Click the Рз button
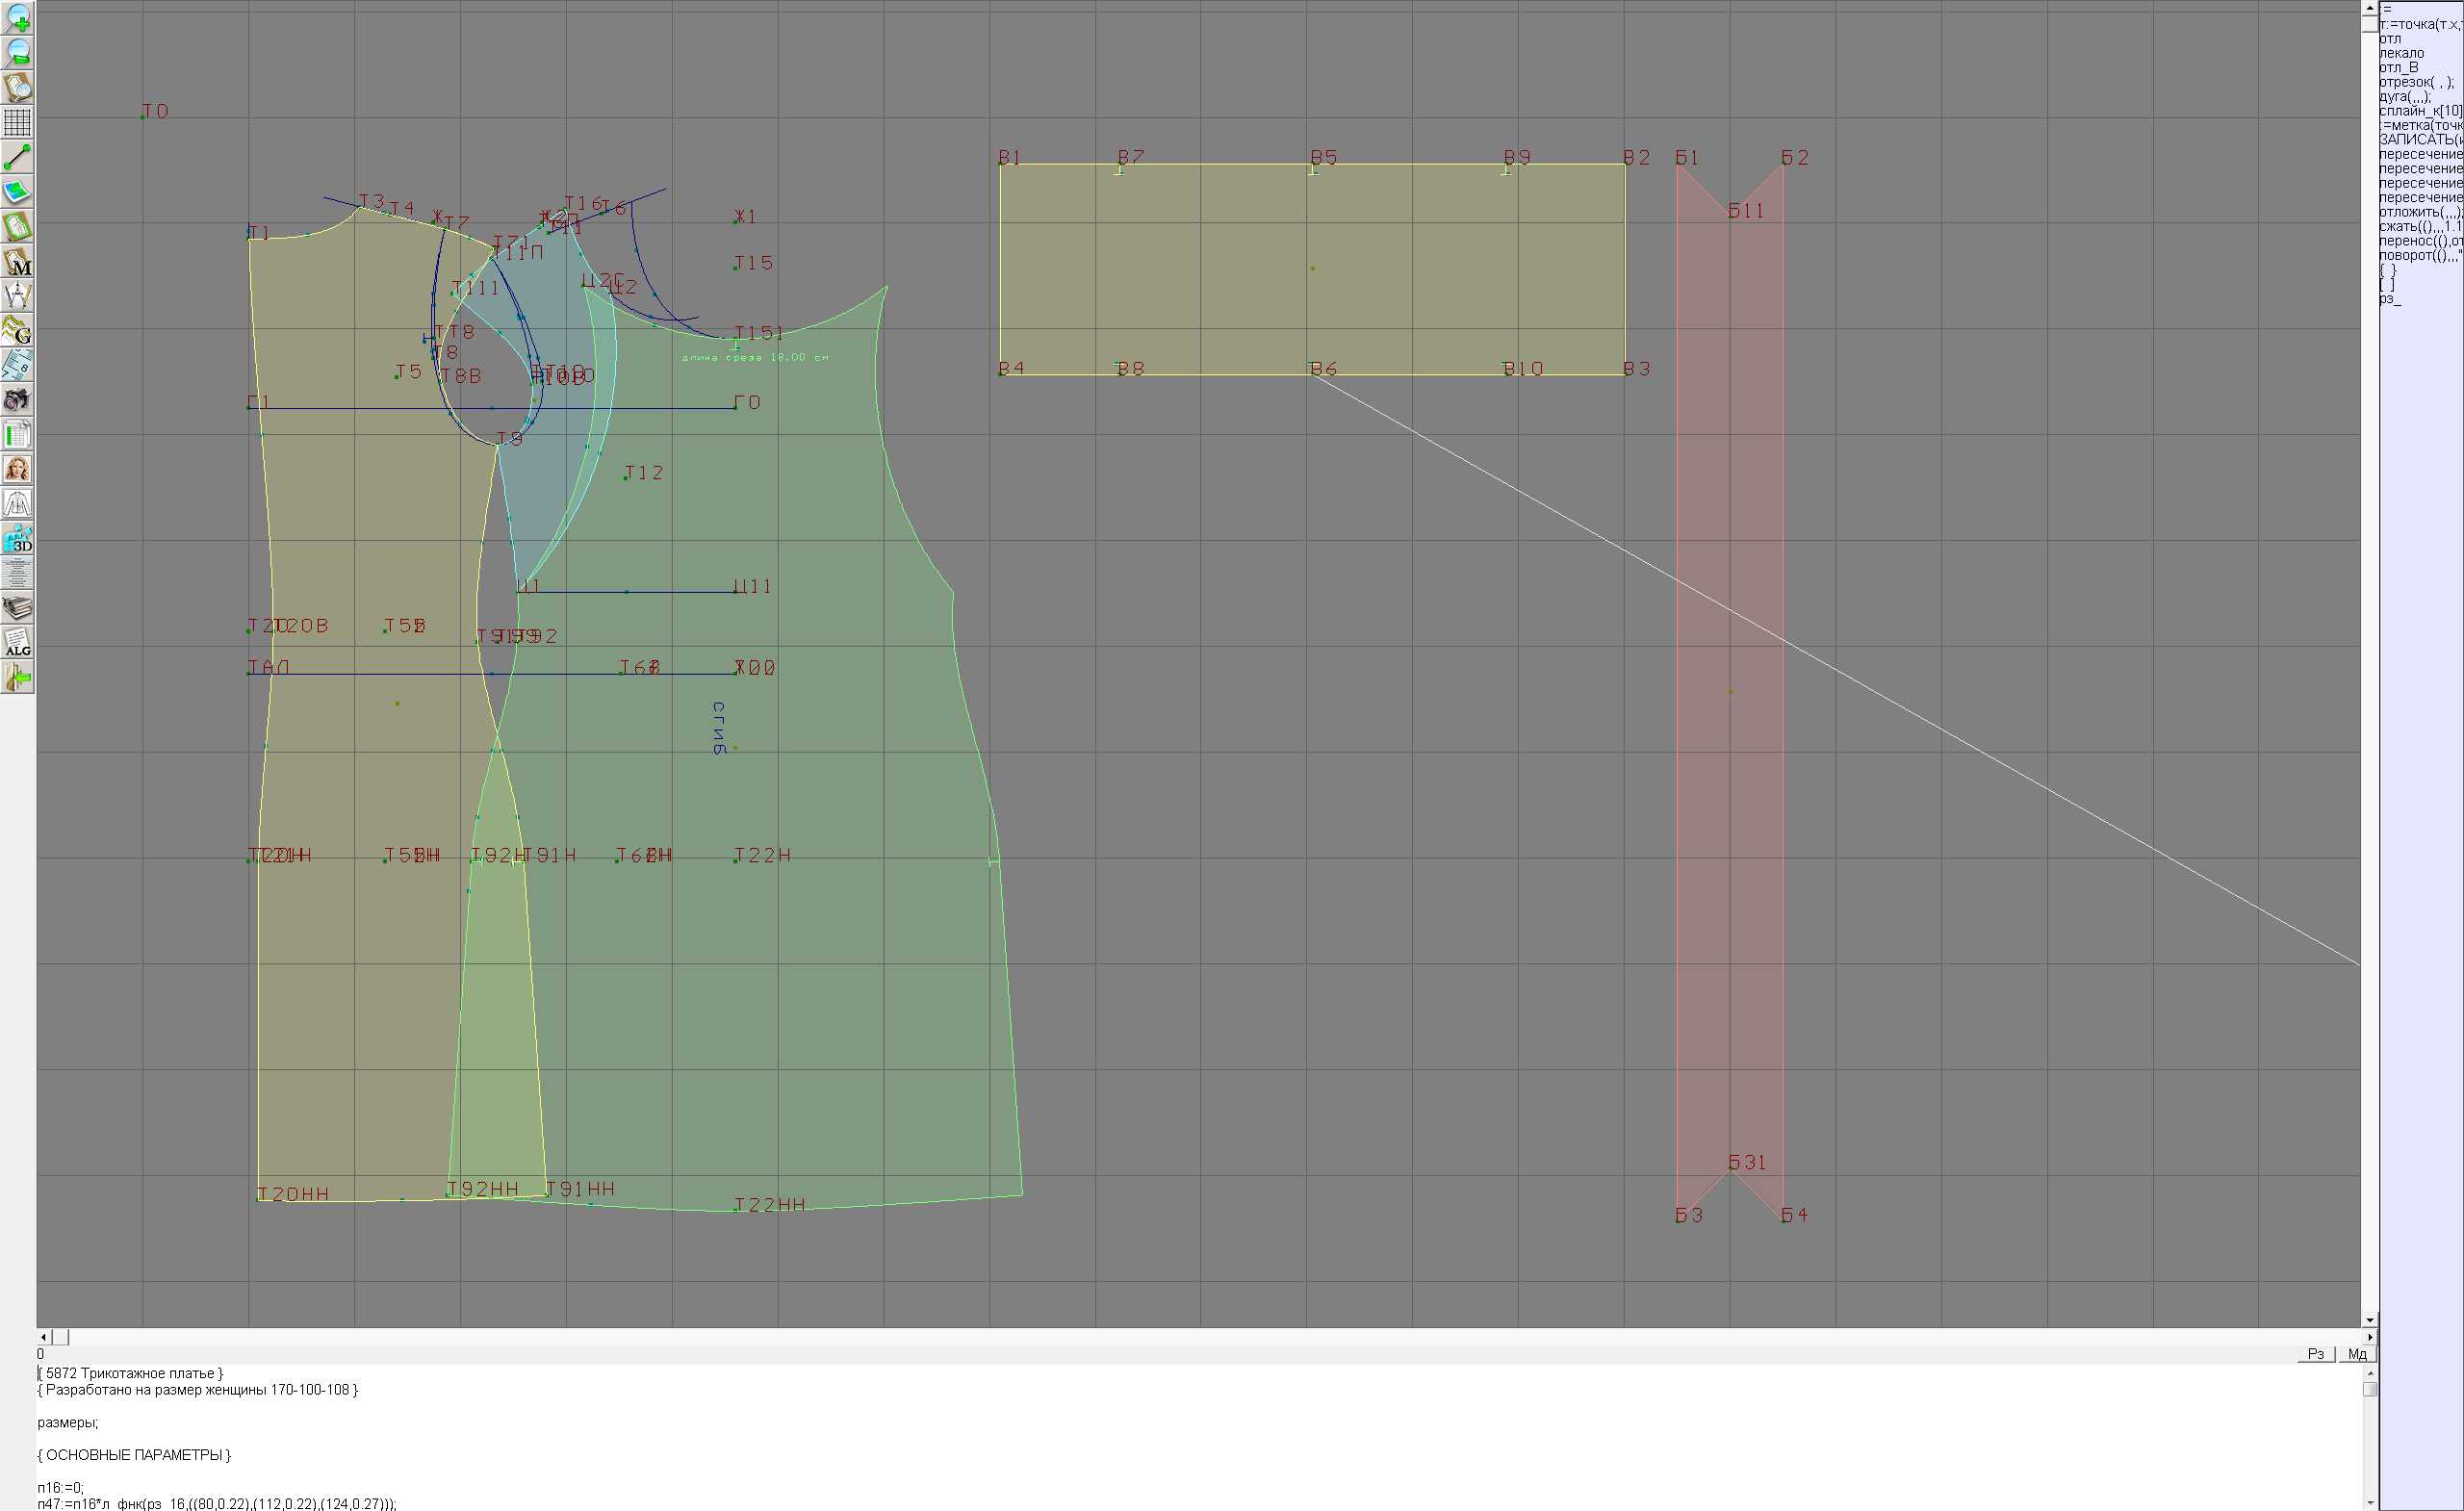Image resolution: width=2464 pixels, height=1511 pixels. pos(2315,1354)
